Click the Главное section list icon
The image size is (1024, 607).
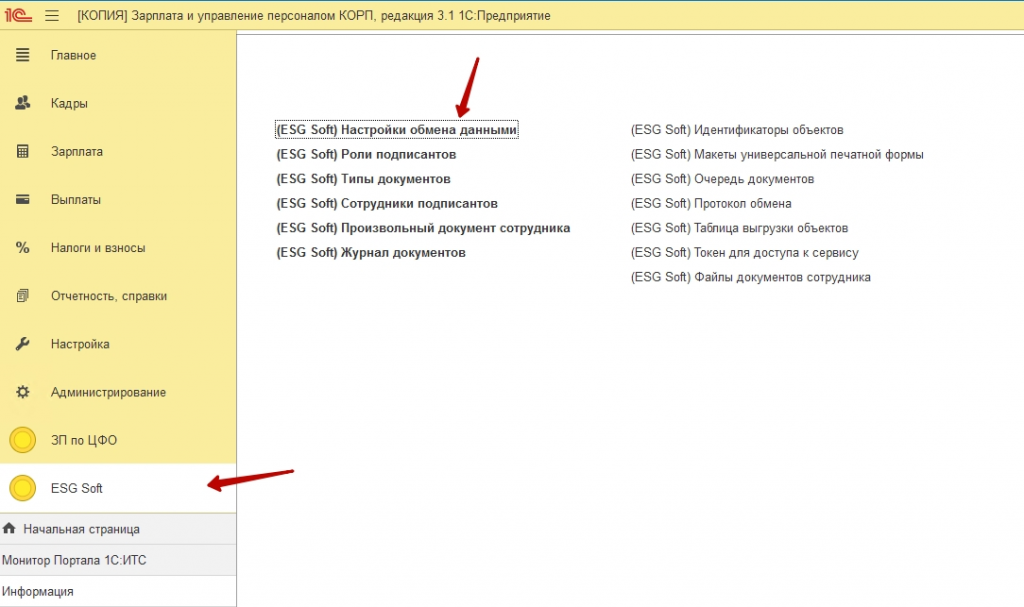click(x=23, y=55)
